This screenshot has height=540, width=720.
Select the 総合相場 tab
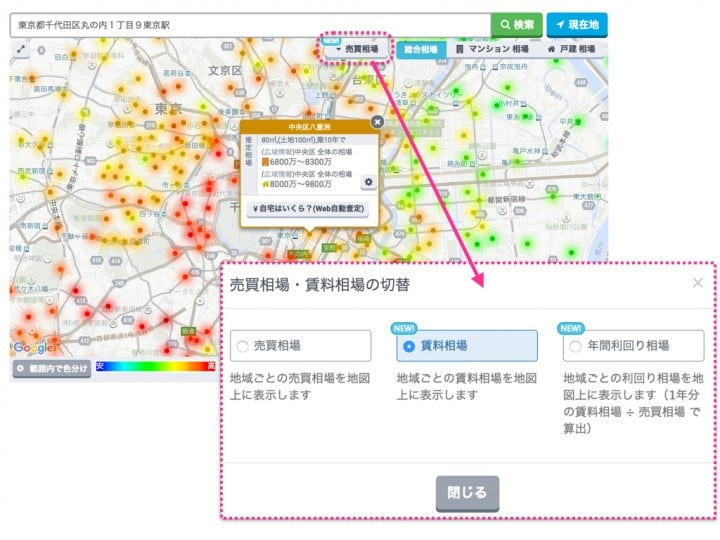point(421,49)
